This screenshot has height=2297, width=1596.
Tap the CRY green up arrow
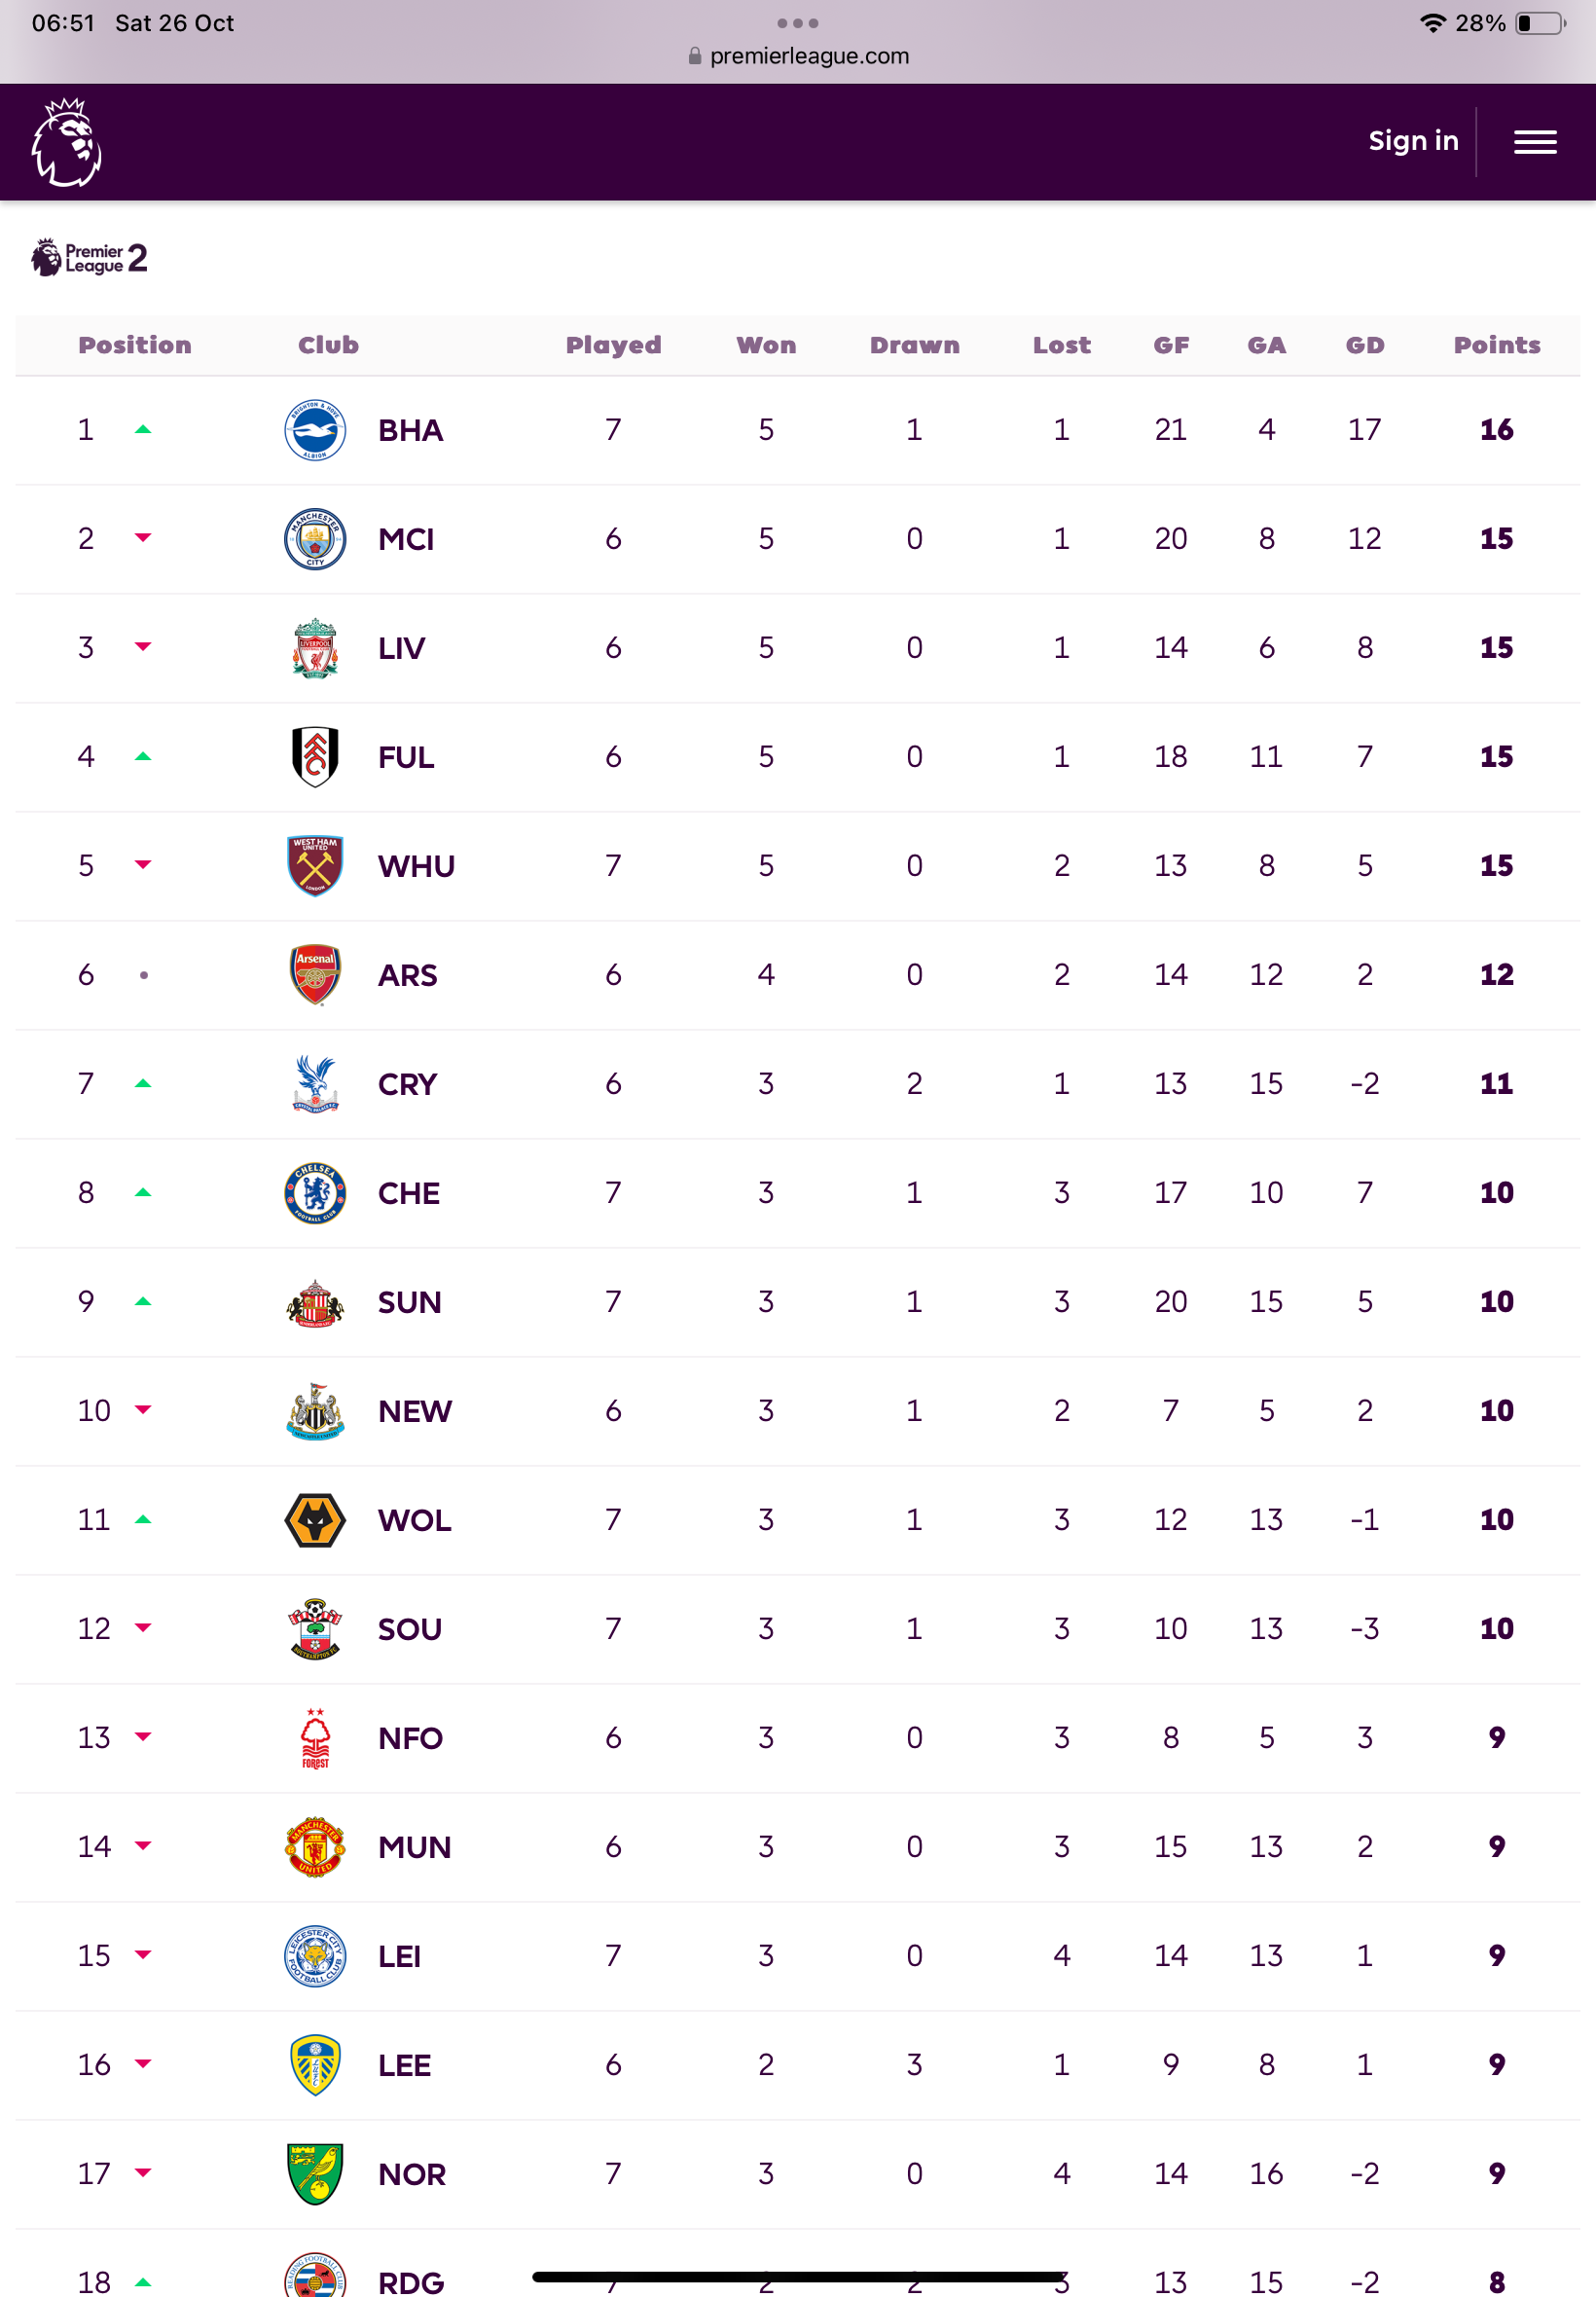(x=143, y=1083)
